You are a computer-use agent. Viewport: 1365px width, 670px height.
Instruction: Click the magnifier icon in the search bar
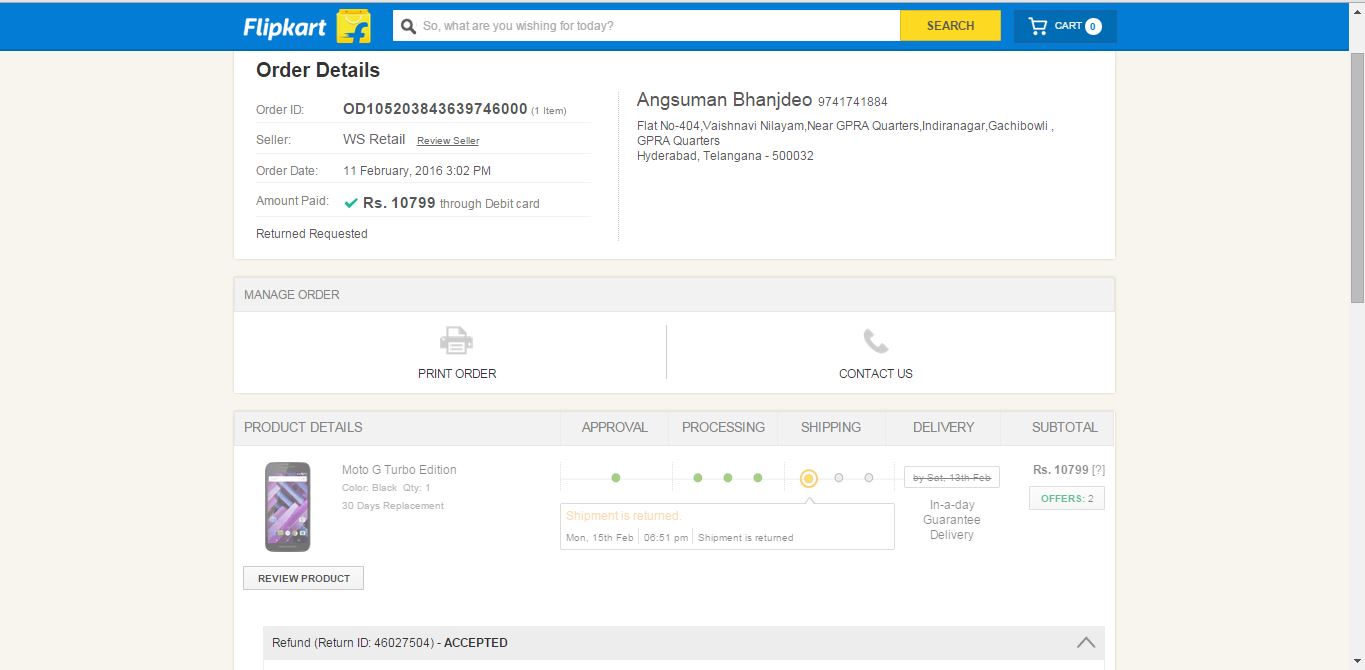click(408, 26)
